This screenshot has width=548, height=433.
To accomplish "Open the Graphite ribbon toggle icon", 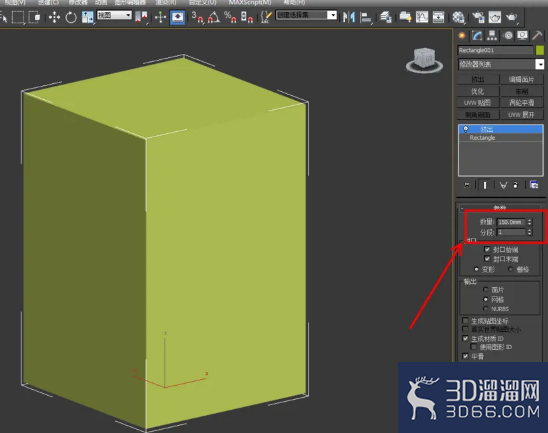I will (405, 17).
